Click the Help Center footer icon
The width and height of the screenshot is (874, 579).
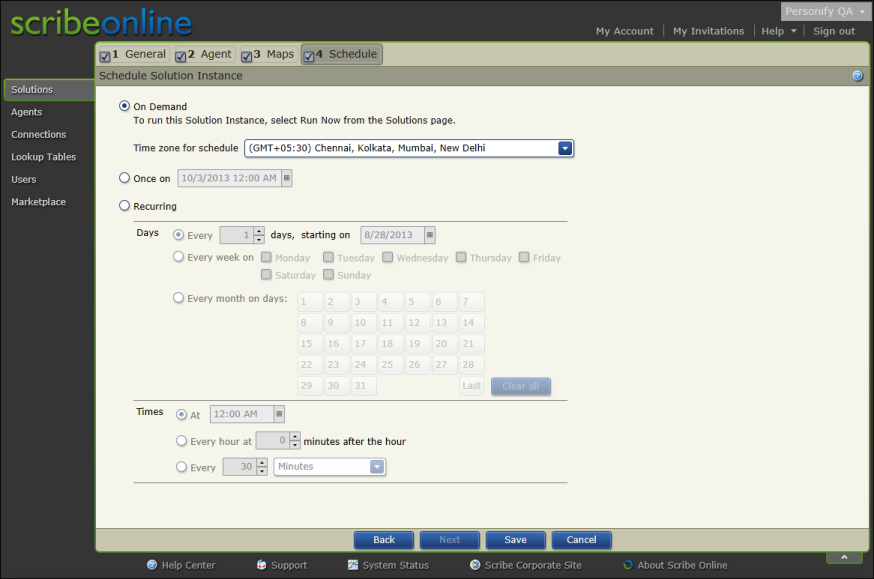pos(152,565)
